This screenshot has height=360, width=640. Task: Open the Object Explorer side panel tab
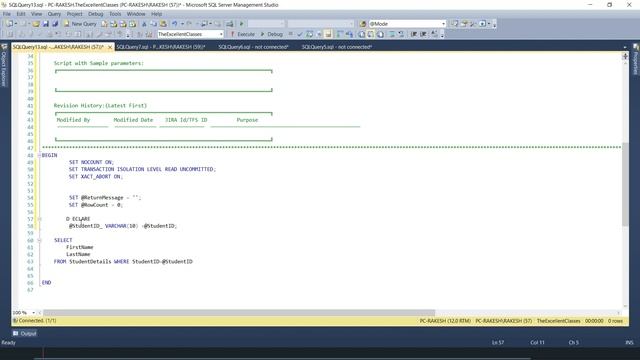(x=4, y=65)
